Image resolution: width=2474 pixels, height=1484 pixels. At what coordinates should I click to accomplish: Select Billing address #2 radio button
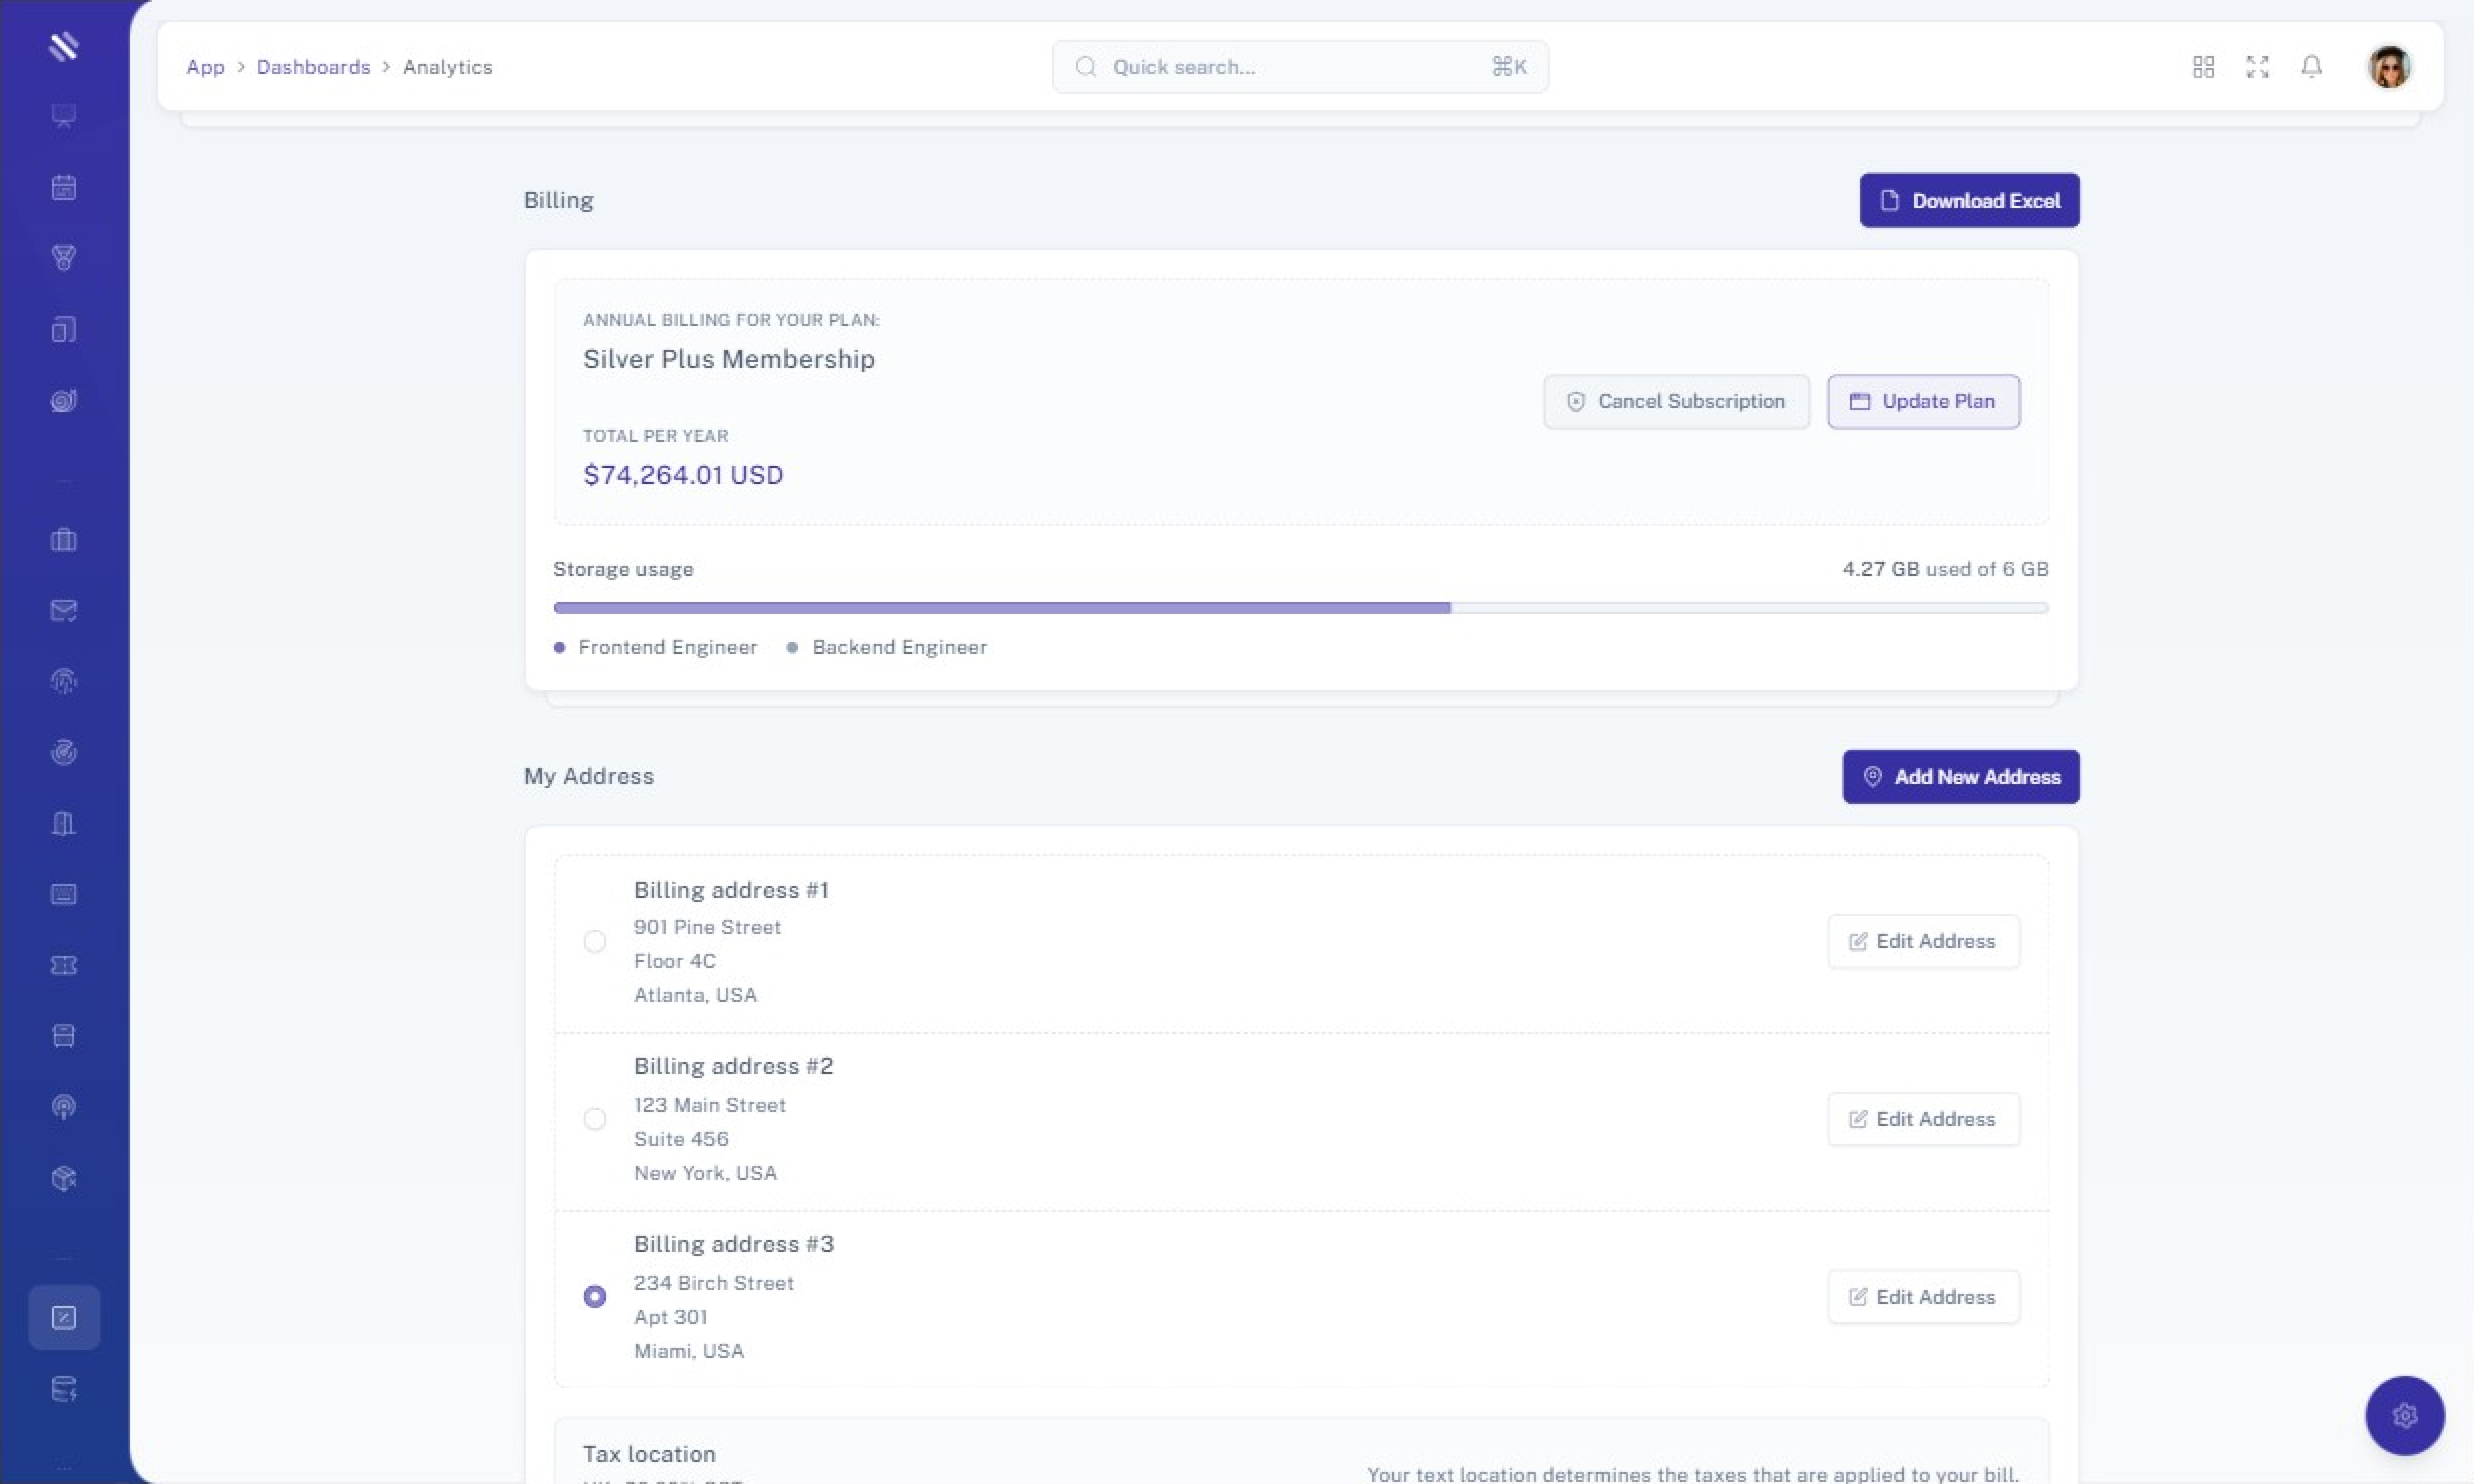click(x=595, y=1119)
